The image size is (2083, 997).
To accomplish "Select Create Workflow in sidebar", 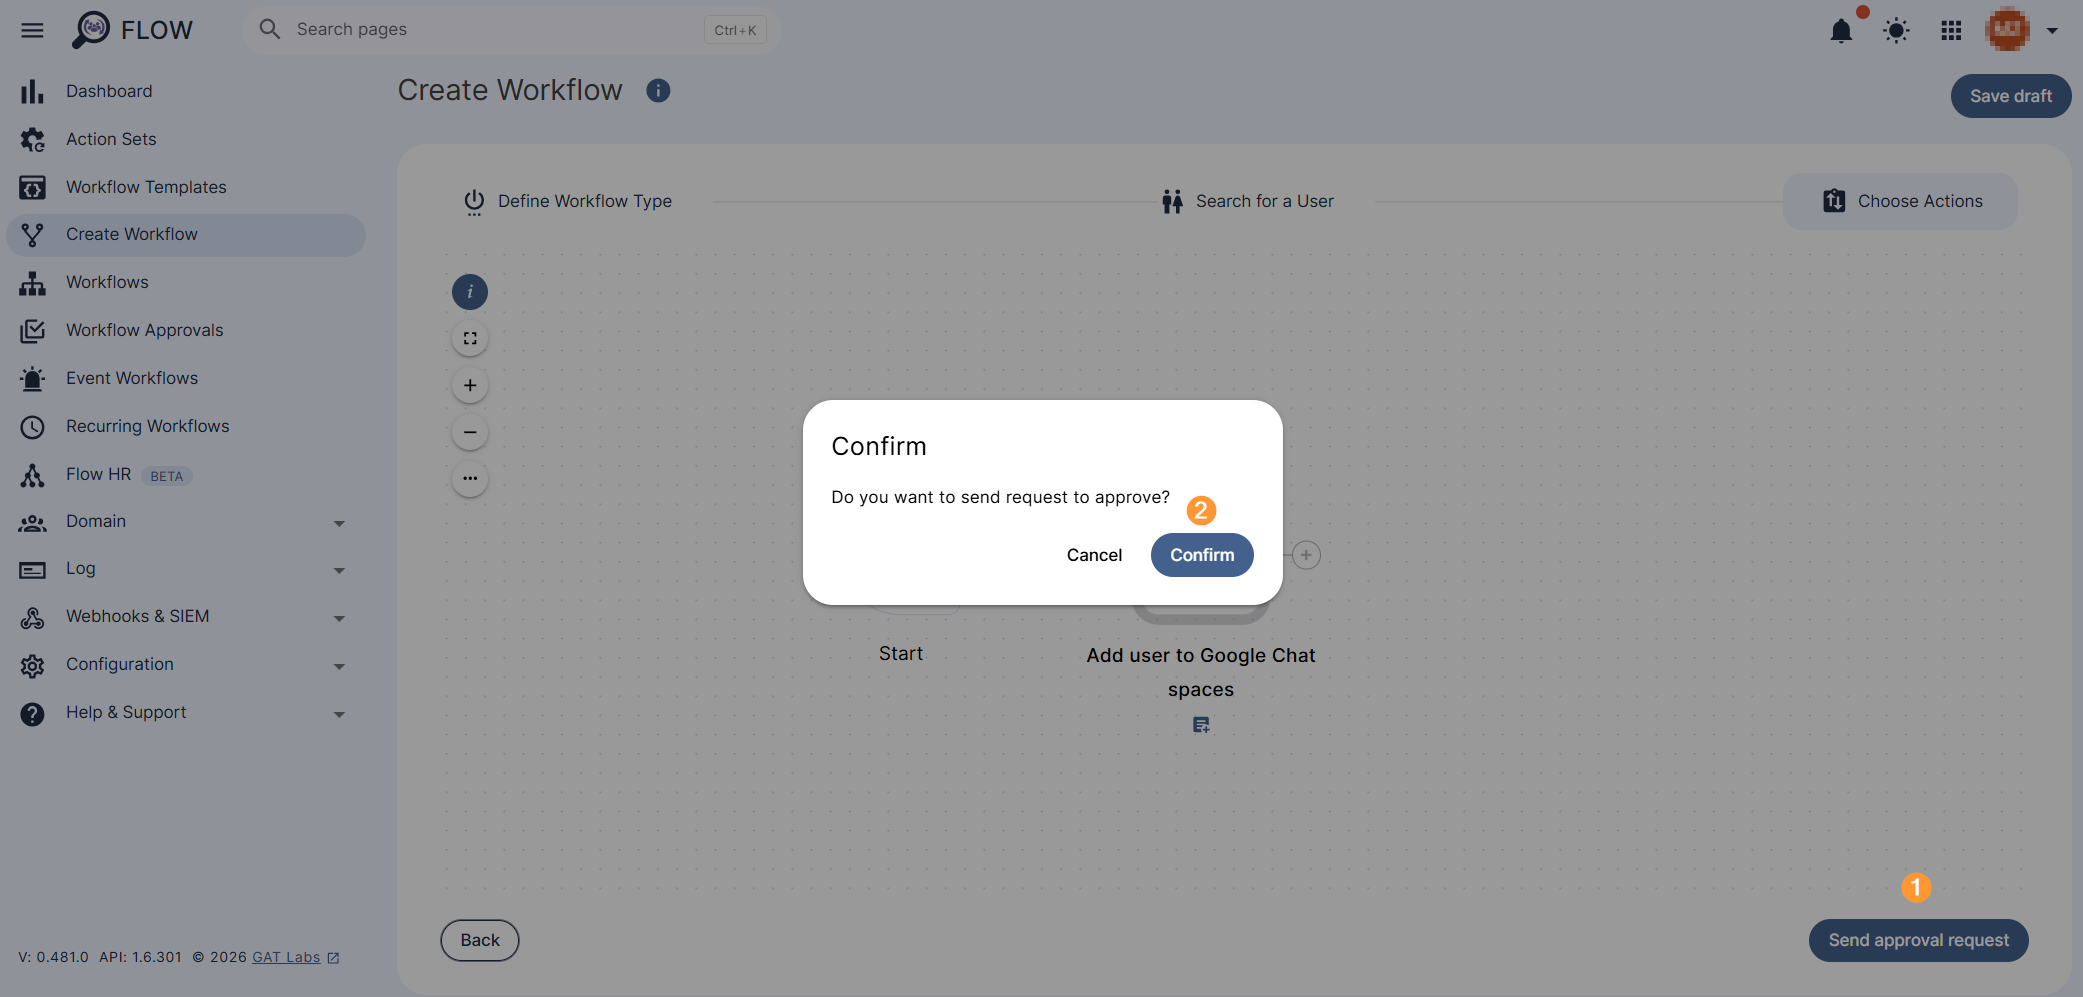I will coord(186,235).
